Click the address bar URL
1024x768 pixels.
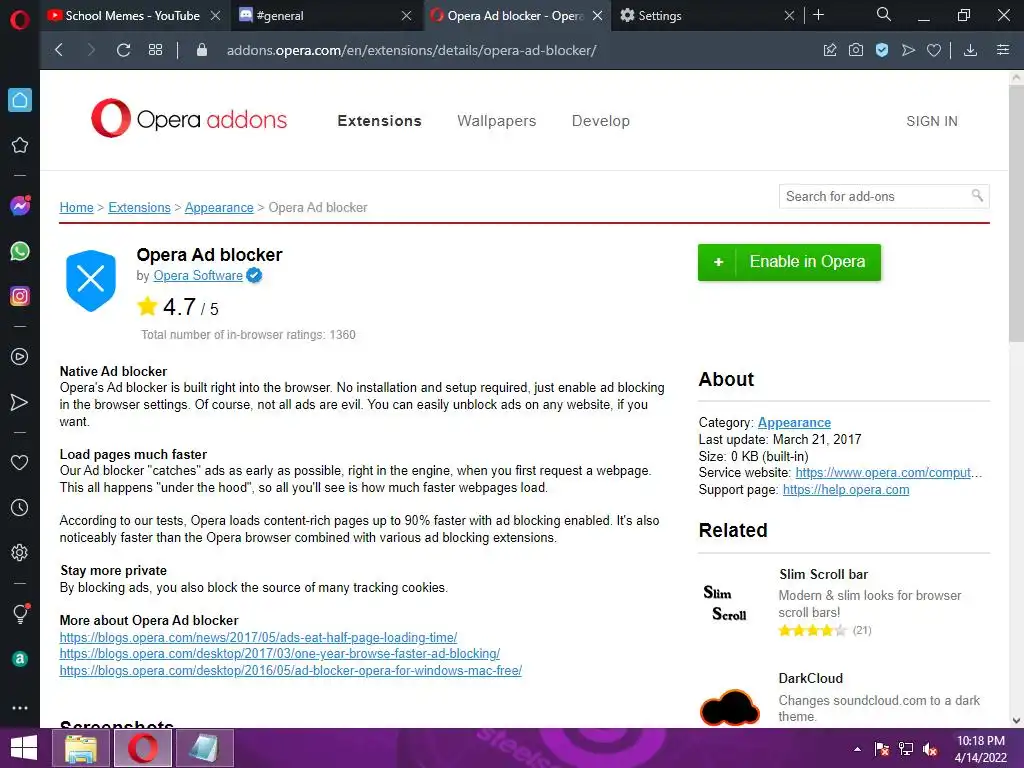pos(411,50)
